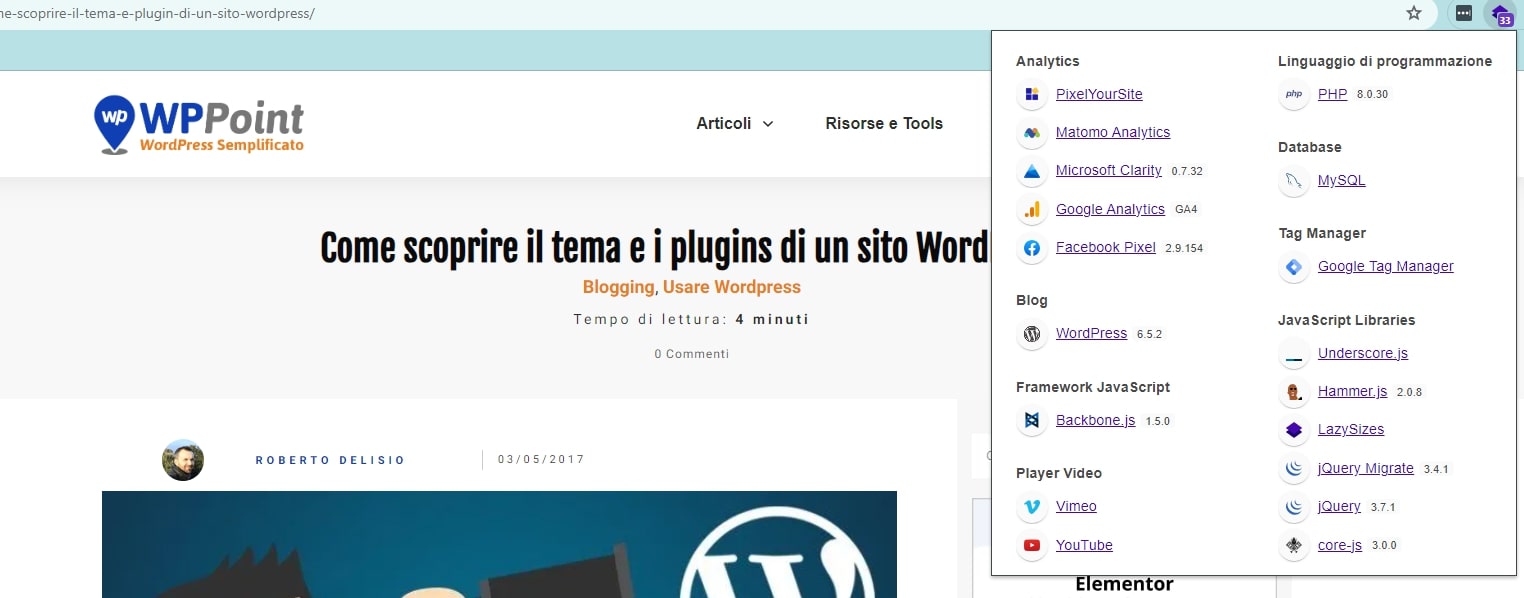
Task: Click the YouTube logo icon
Action: (x=1032, y=546)
